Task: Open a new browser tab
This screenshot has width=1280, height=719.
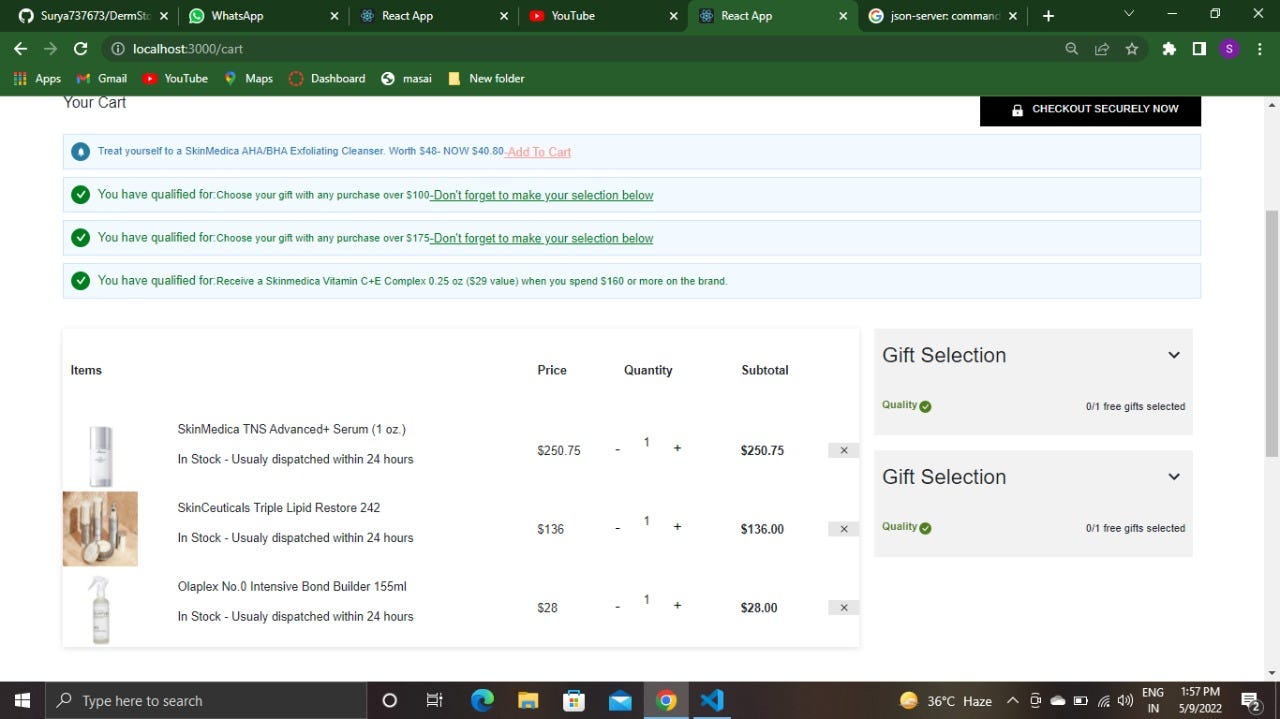Action: pos(1048,16)
